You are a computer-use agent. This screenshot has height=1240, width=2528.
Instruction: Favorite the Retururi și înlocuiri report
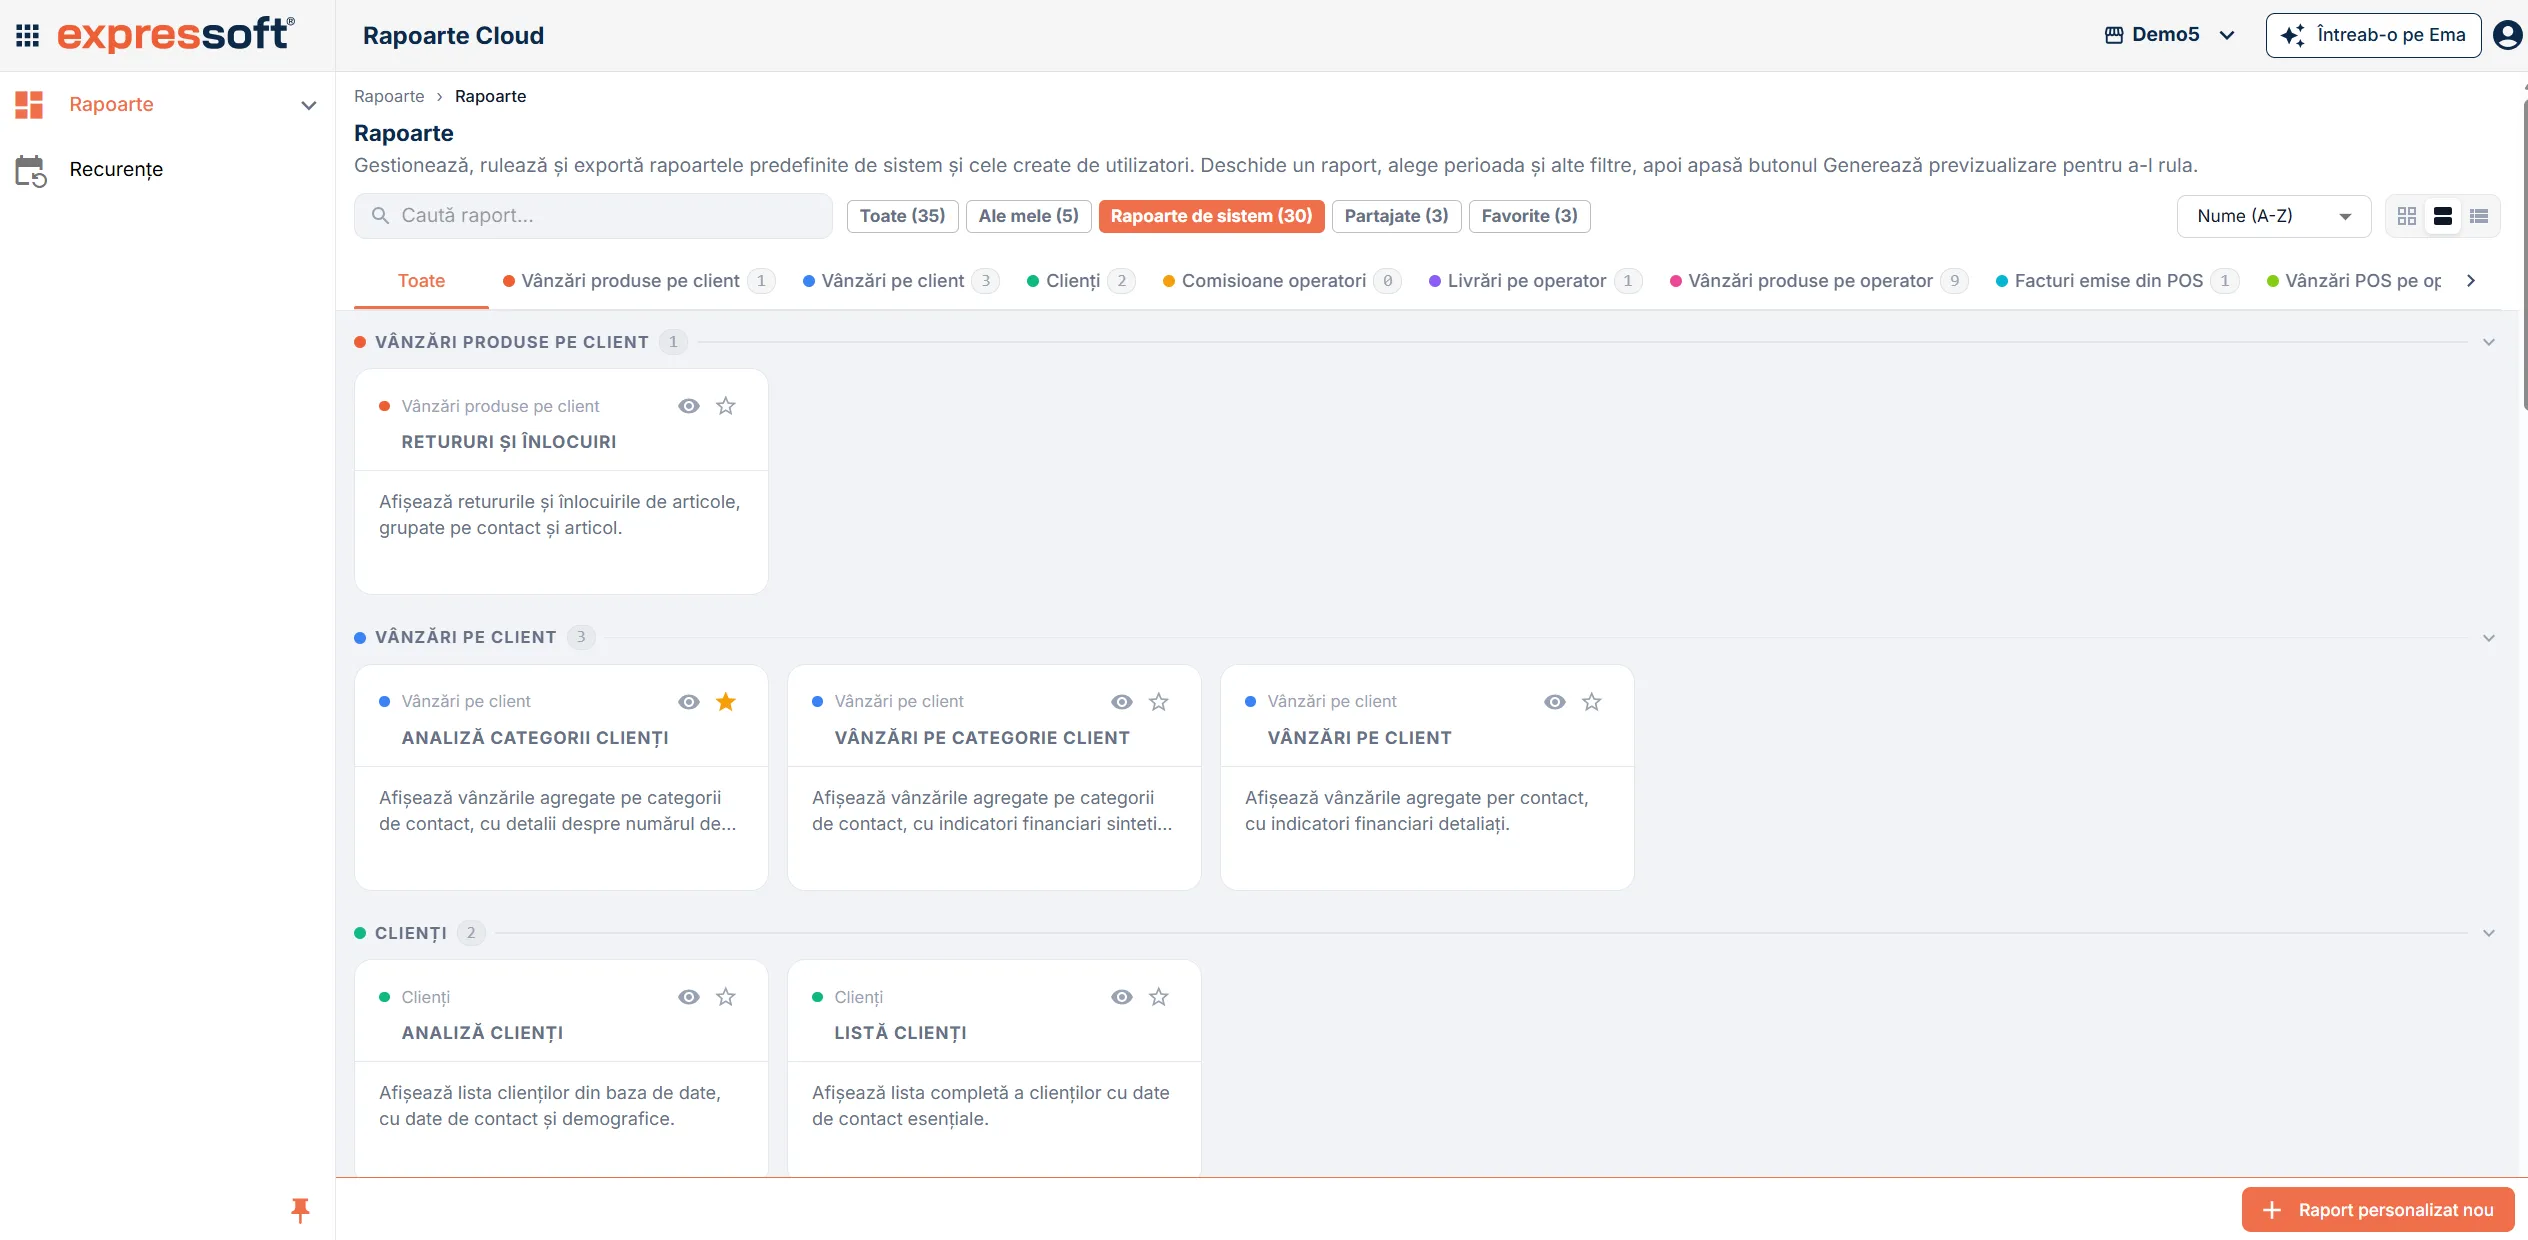(x=726, y=406)
